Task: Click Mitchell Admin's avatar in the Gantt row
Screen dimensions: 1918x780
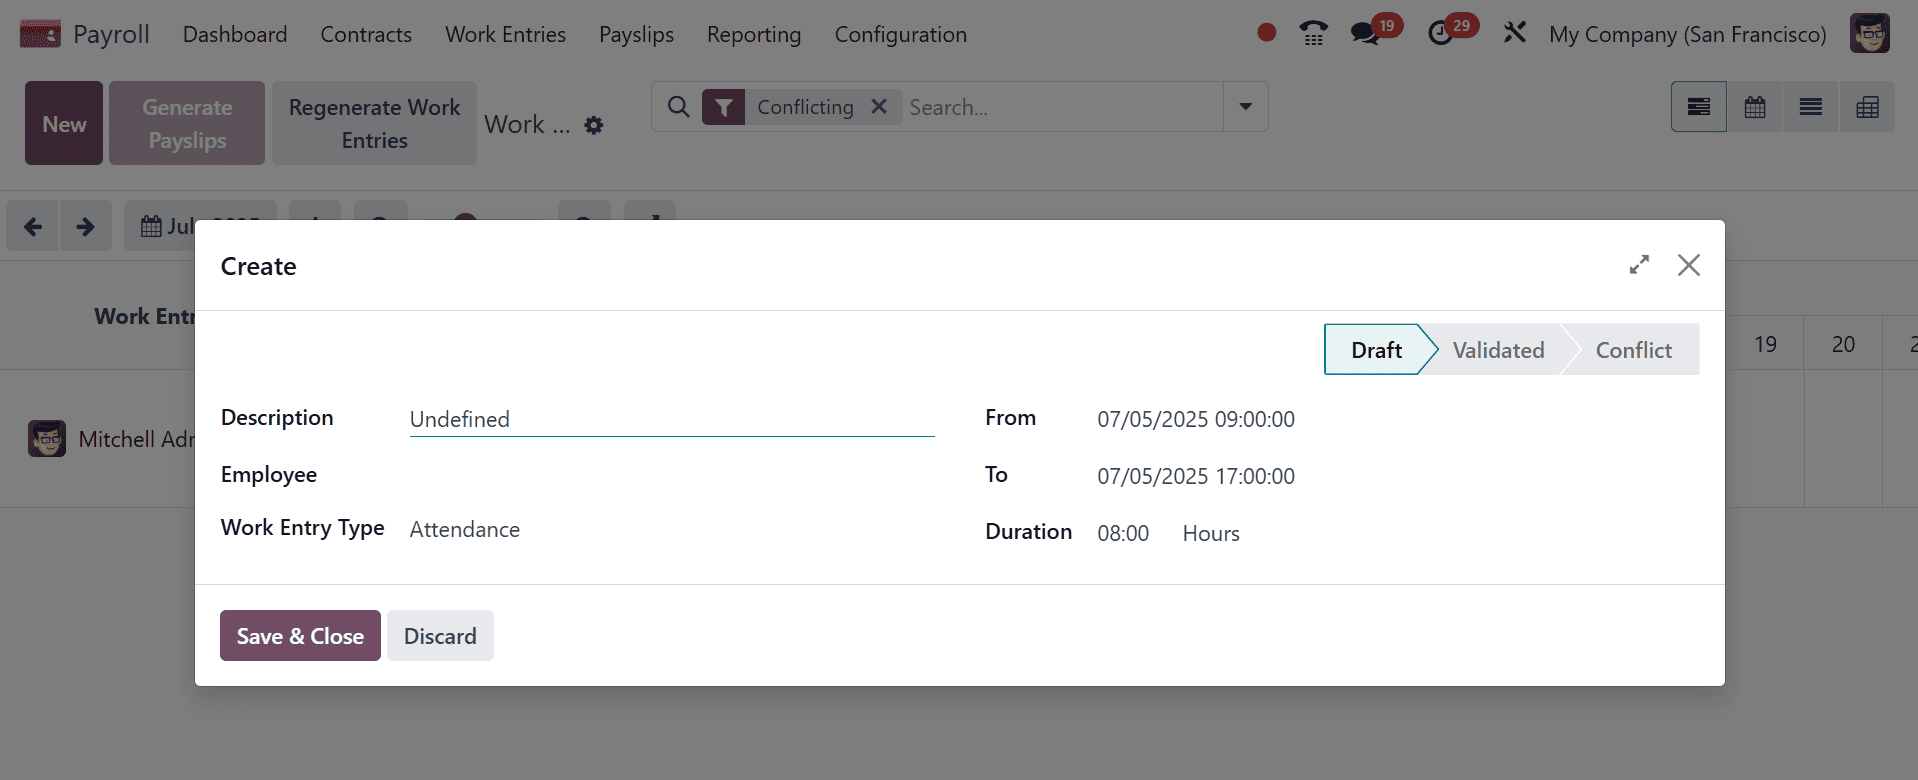Action: pos(47,438)
